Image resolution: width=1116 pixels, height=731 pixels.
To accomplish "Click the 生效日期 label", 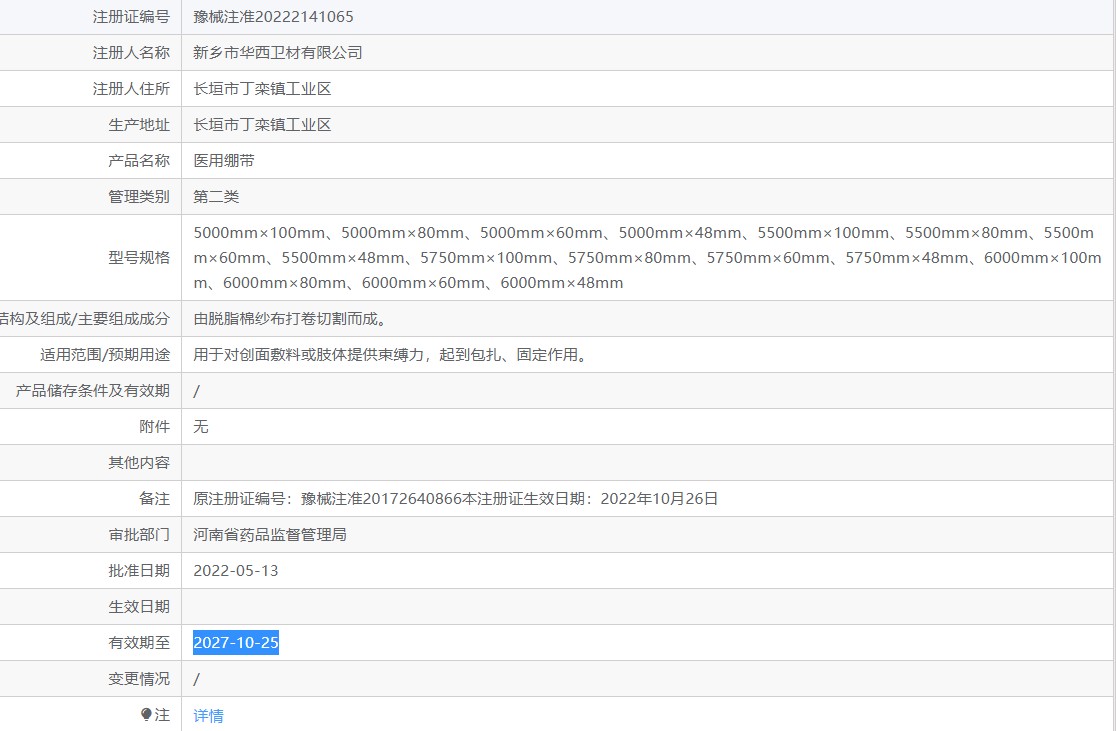I will click(139, 607).
